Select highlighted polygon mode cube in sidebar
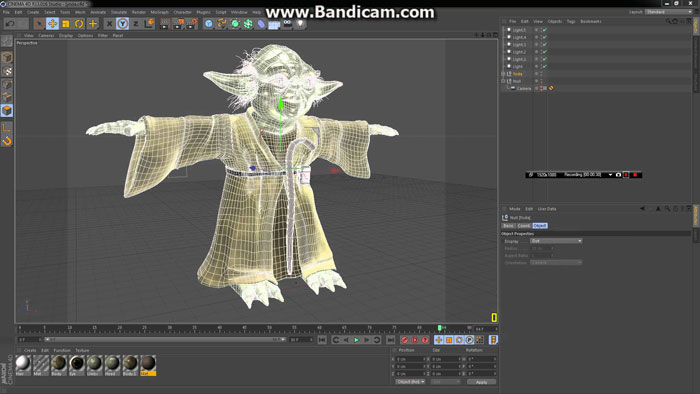Viewport: 700px width, 394px height. pos(7,110)
